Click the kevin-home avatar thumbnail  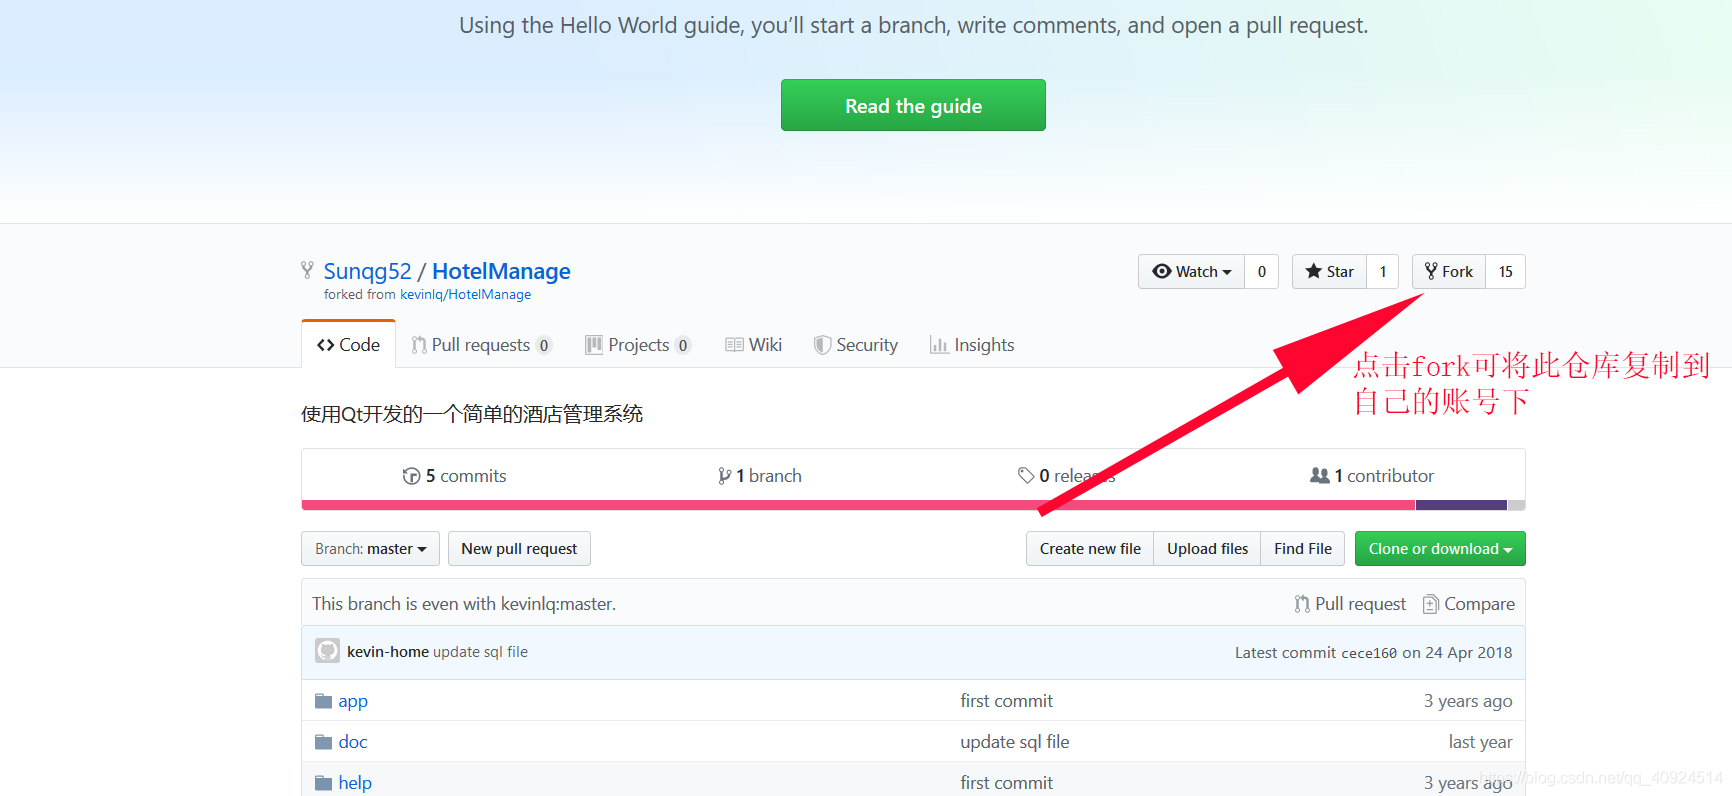[327, 651]
